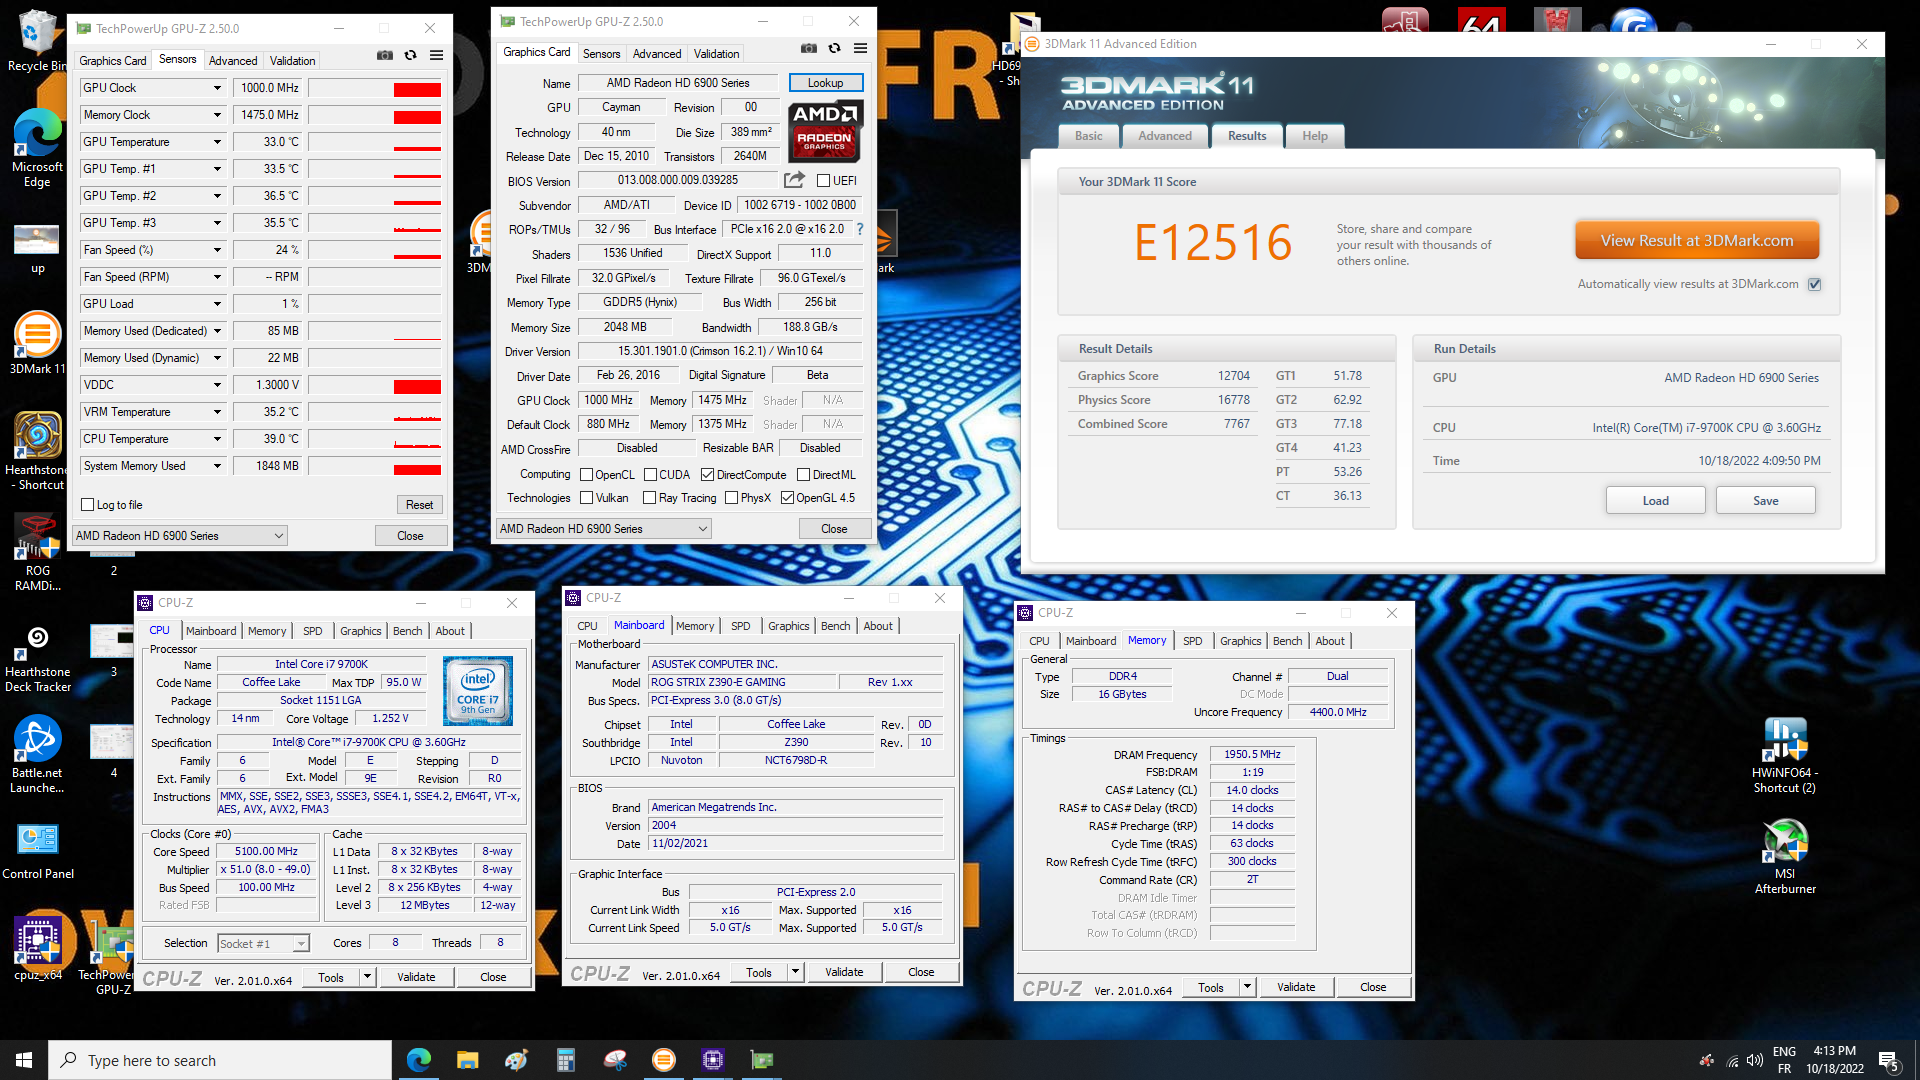Click the Load button in 3DMark 11
Viewport: 1920px width, 1080px height.
(x=1656, y=501)
